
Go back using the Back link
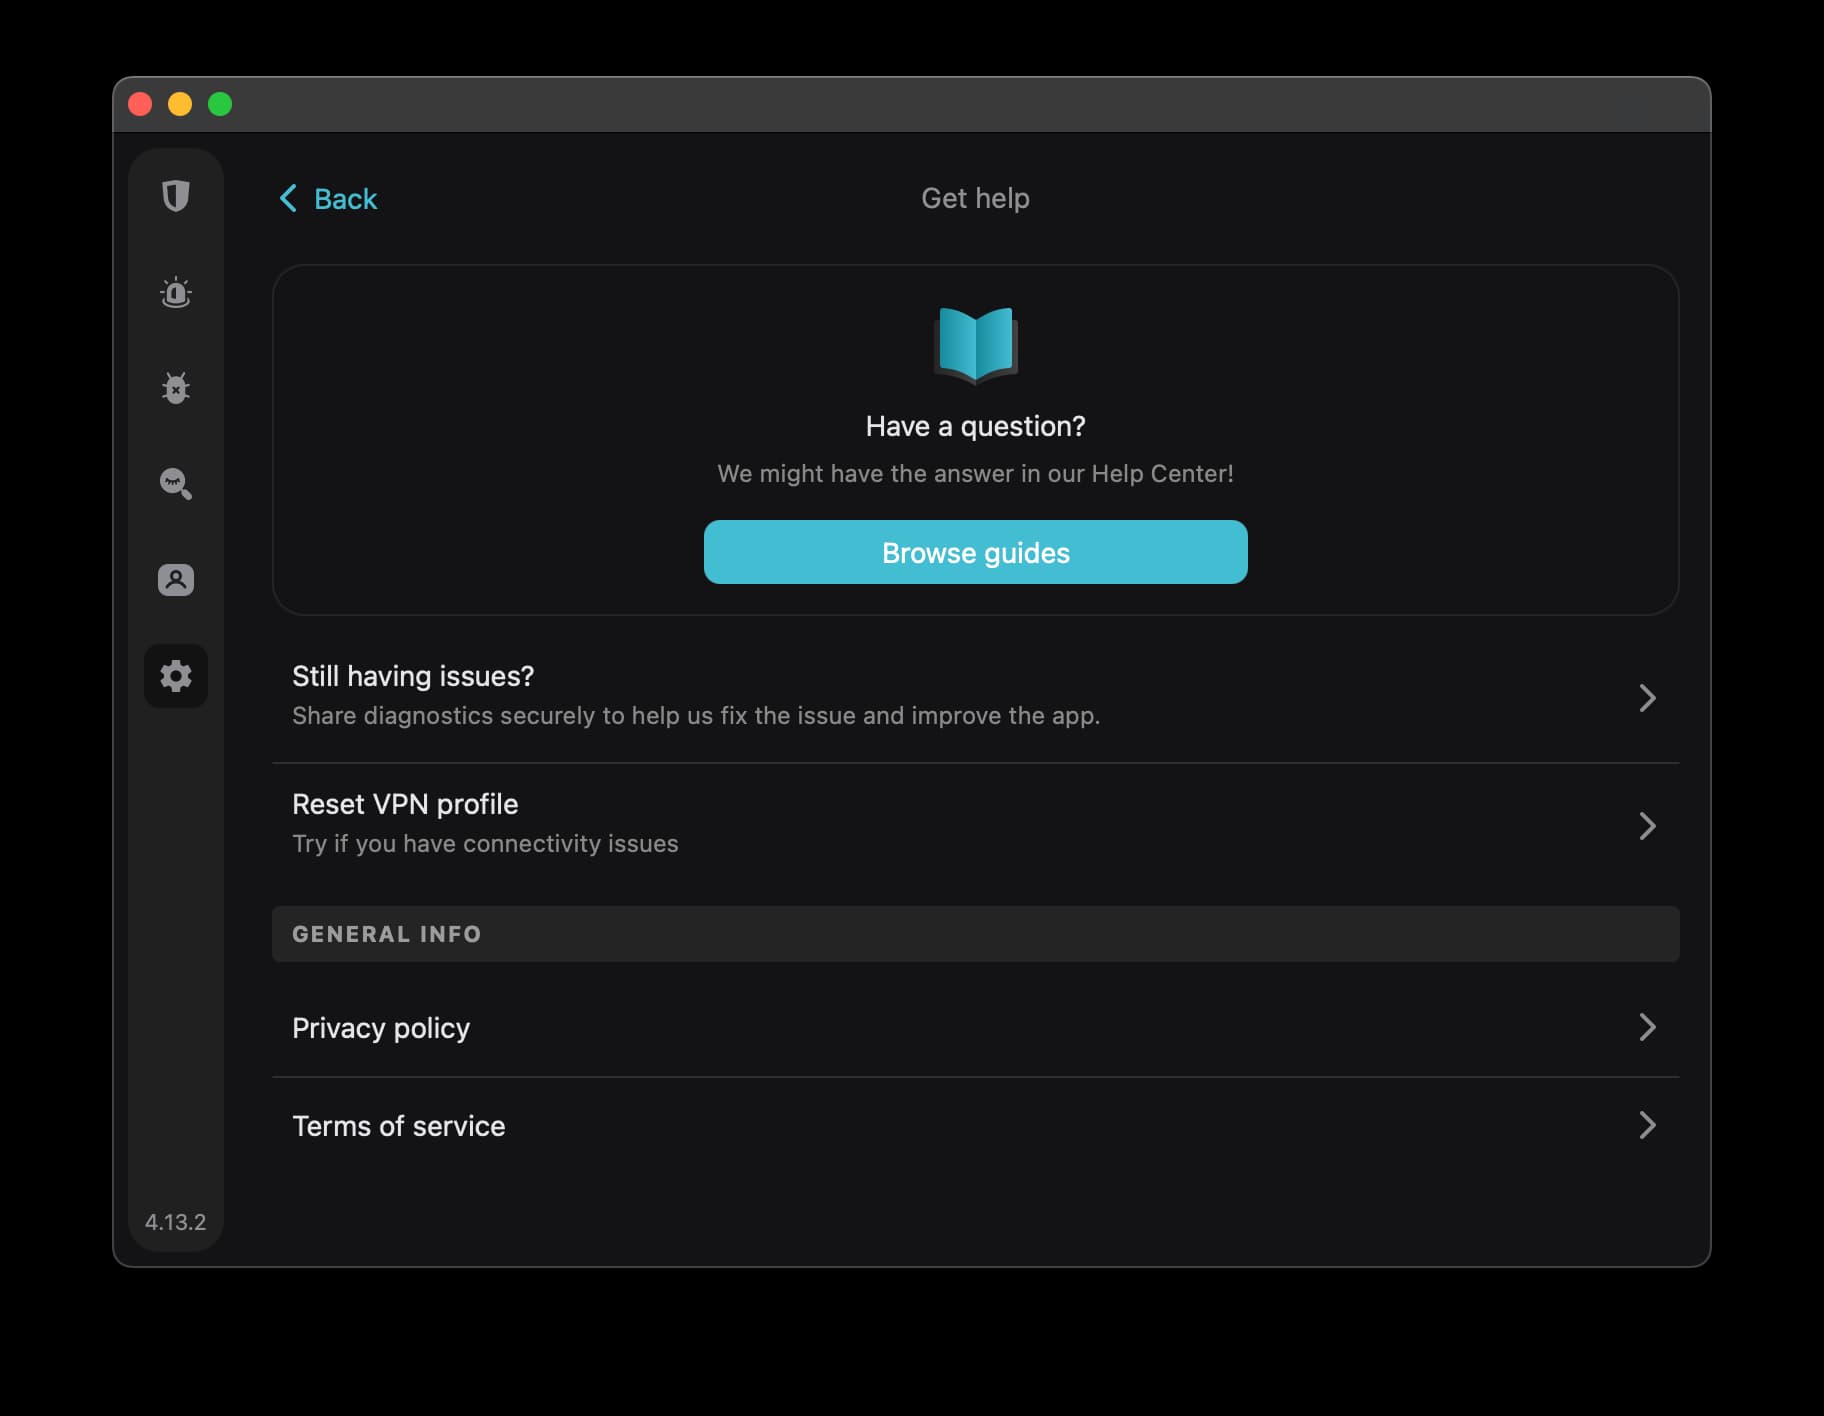pyautogui.click(x=345, y=199)
